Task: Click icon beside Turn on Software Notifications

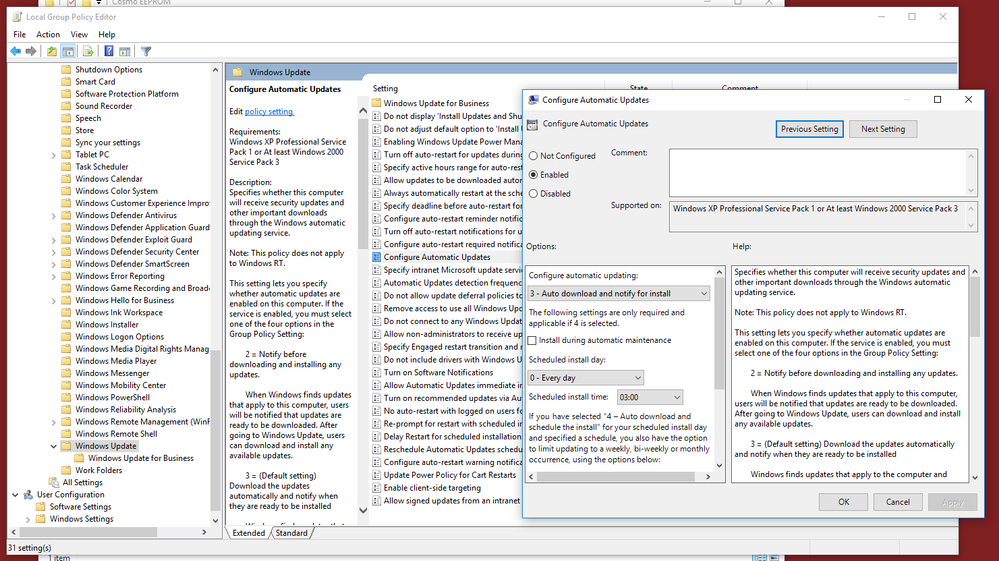Action: pyautogui.click(x=377, y=373)
